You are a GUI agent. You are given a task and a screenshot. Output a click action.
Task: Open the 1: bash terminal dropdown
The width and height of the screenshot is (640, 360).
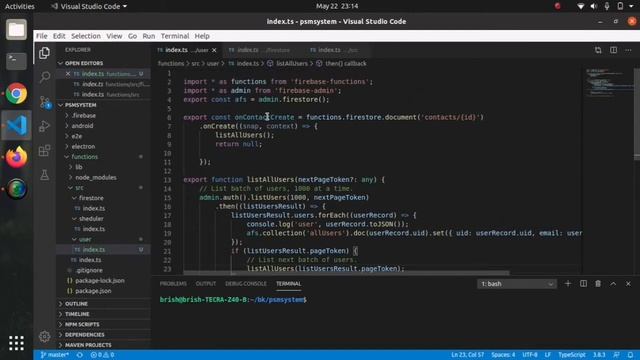coord(517,284)
